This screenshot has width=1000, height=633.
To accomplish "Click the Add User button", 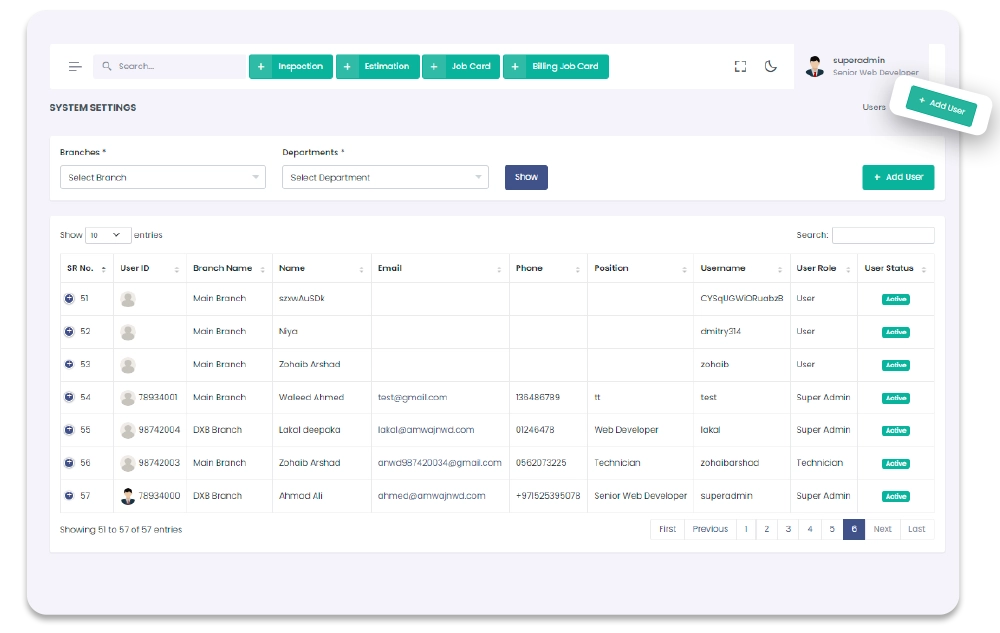I will [x=897, y=176].
